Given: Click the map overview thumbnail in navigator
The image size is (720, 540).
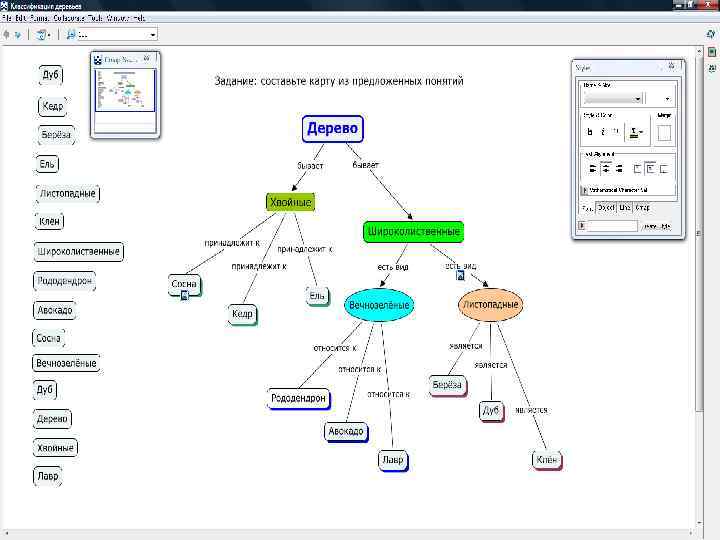Looking at the screenshot, I should coord(125,90).
